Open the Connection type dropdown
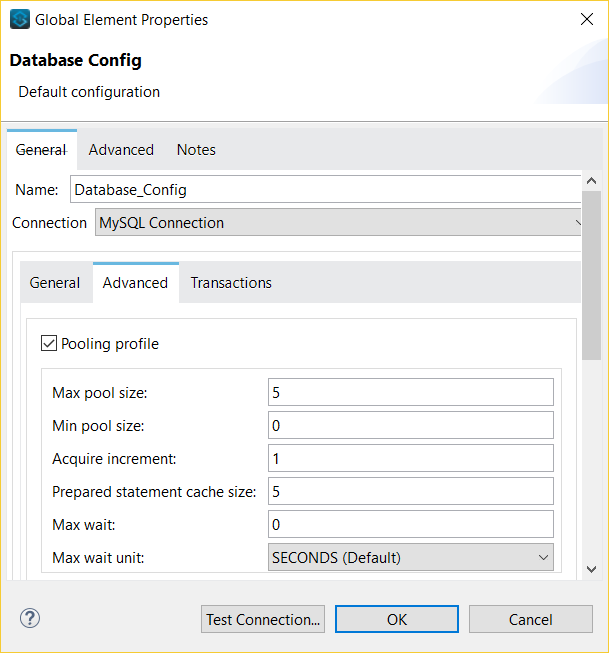609x653 pixels. (340, 223)
